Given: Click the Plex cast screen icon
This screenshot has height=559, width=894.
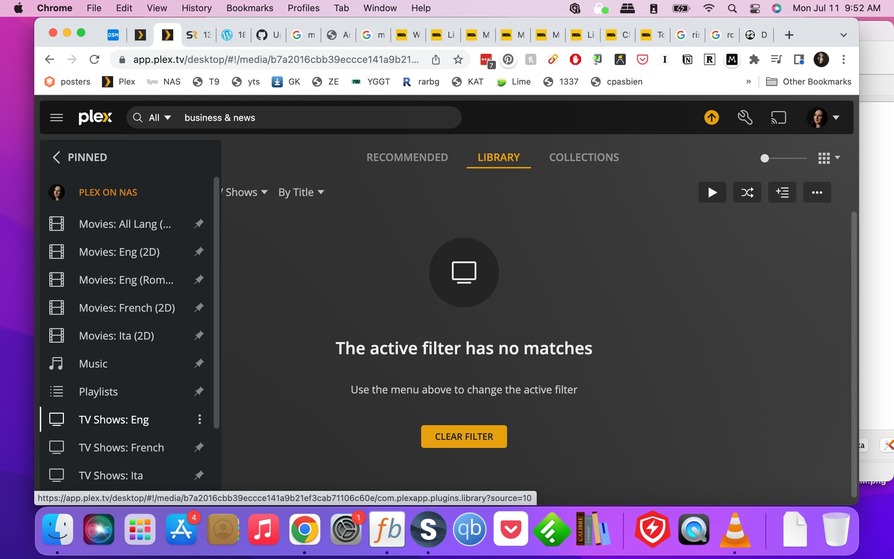Looking at the screenshot, I should [x=778, y=118].
